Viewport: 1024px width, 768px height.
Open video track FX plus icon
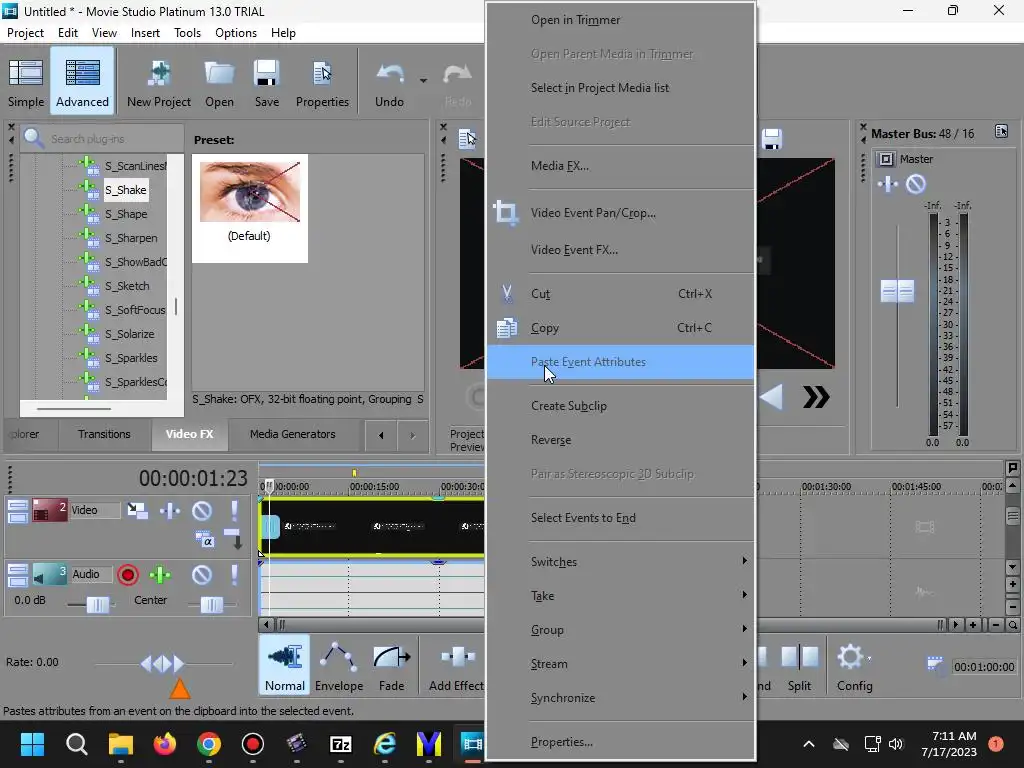(x=170, y=510)
